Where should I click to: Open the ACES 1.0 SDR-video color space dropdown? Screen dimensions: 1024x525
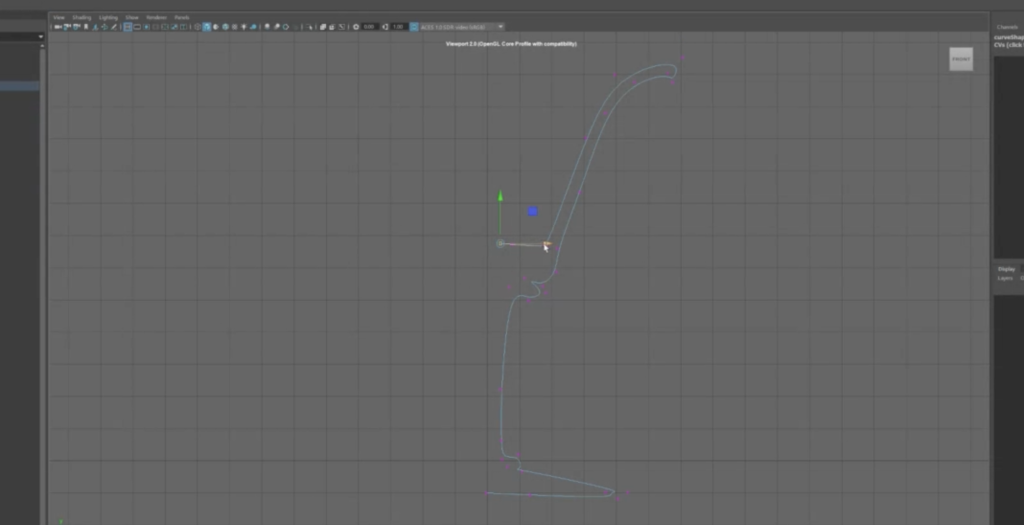(x=461, y=27)
